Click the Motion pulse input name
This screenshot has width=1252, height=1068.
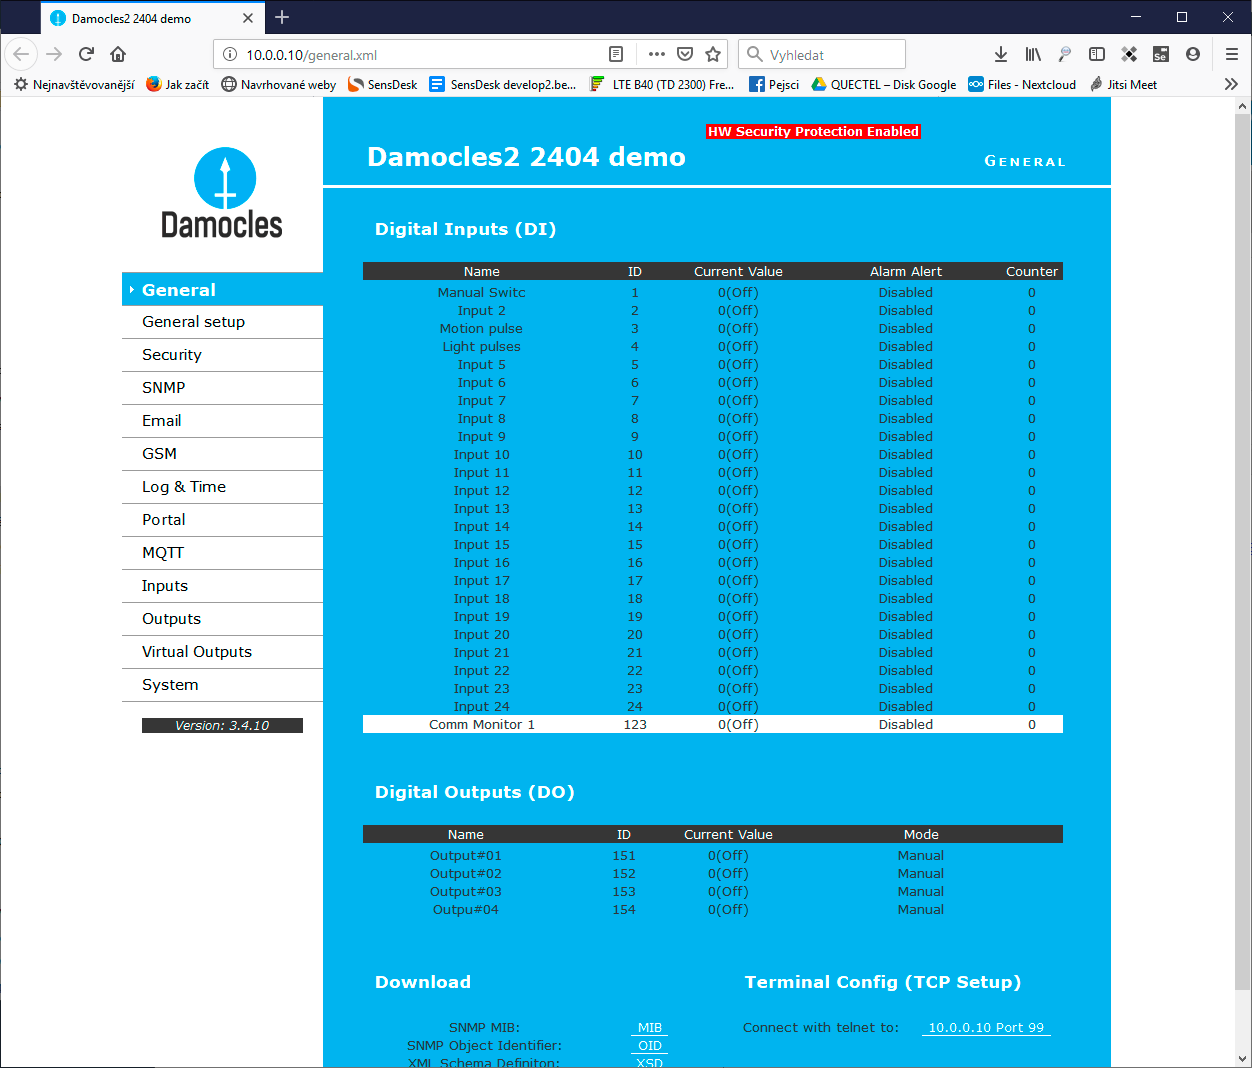pyautogui.click(x=482, y=329)
